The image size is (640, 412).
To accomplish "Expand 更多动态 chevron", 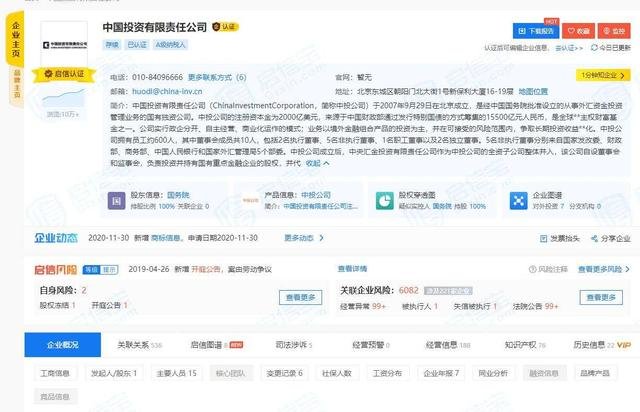I will (x=321, y=238).
